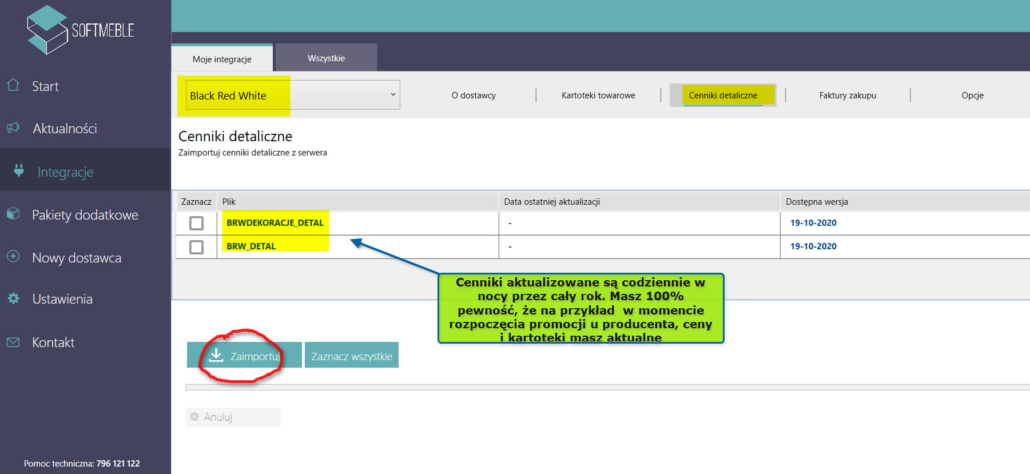Click the Ustawienia gear icon
This screenshot has width=1030, height=474.
(x=13, y=299)
